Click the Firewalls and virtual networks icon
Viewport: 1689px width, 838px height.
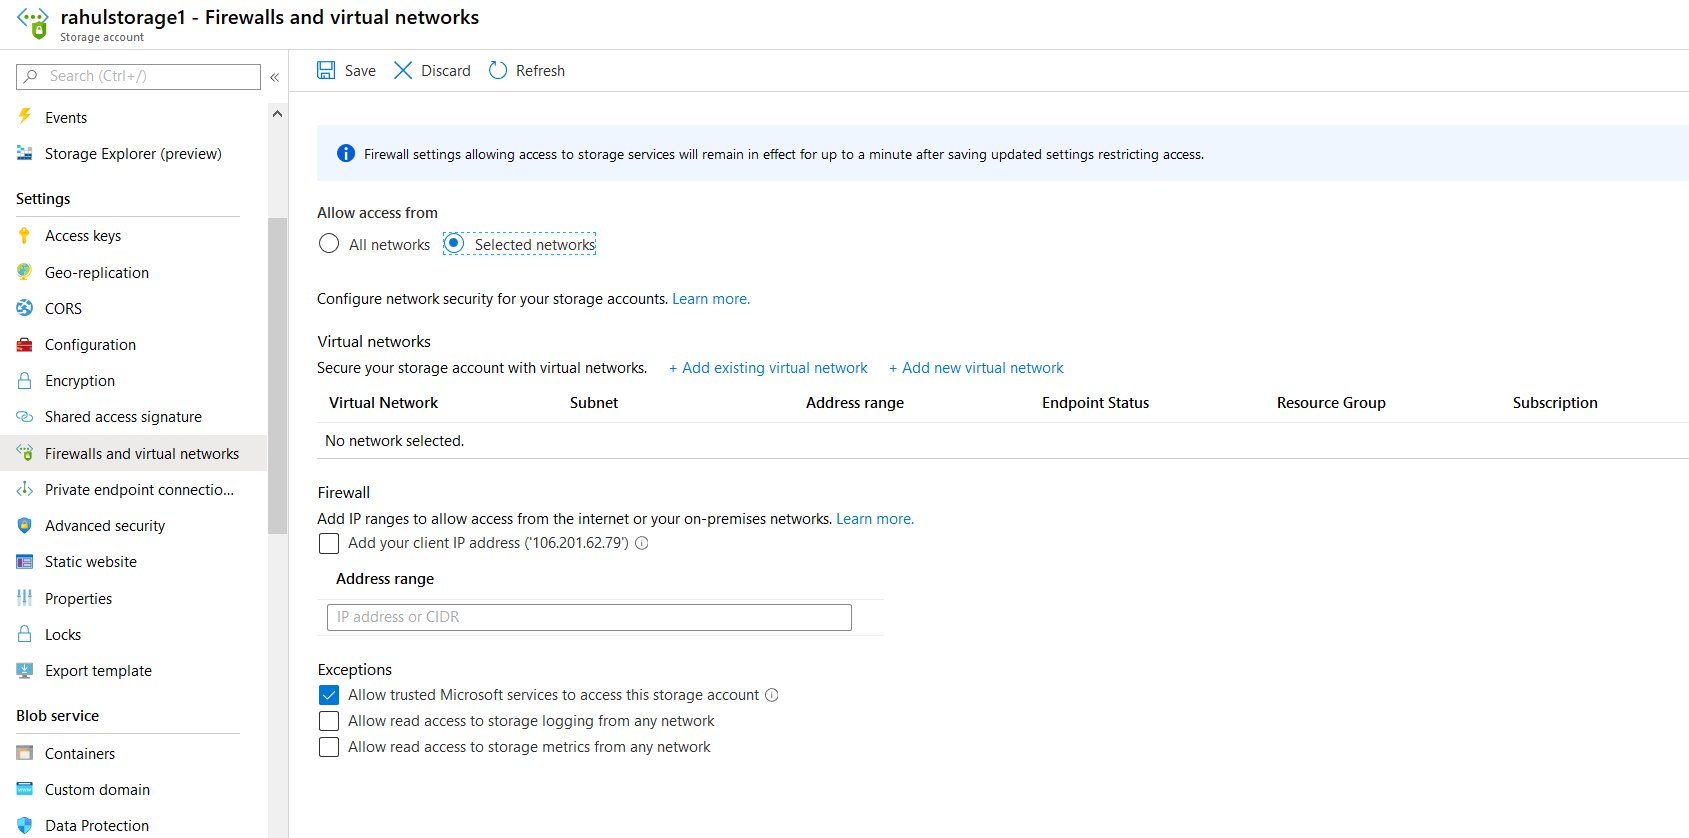point(25,453)
